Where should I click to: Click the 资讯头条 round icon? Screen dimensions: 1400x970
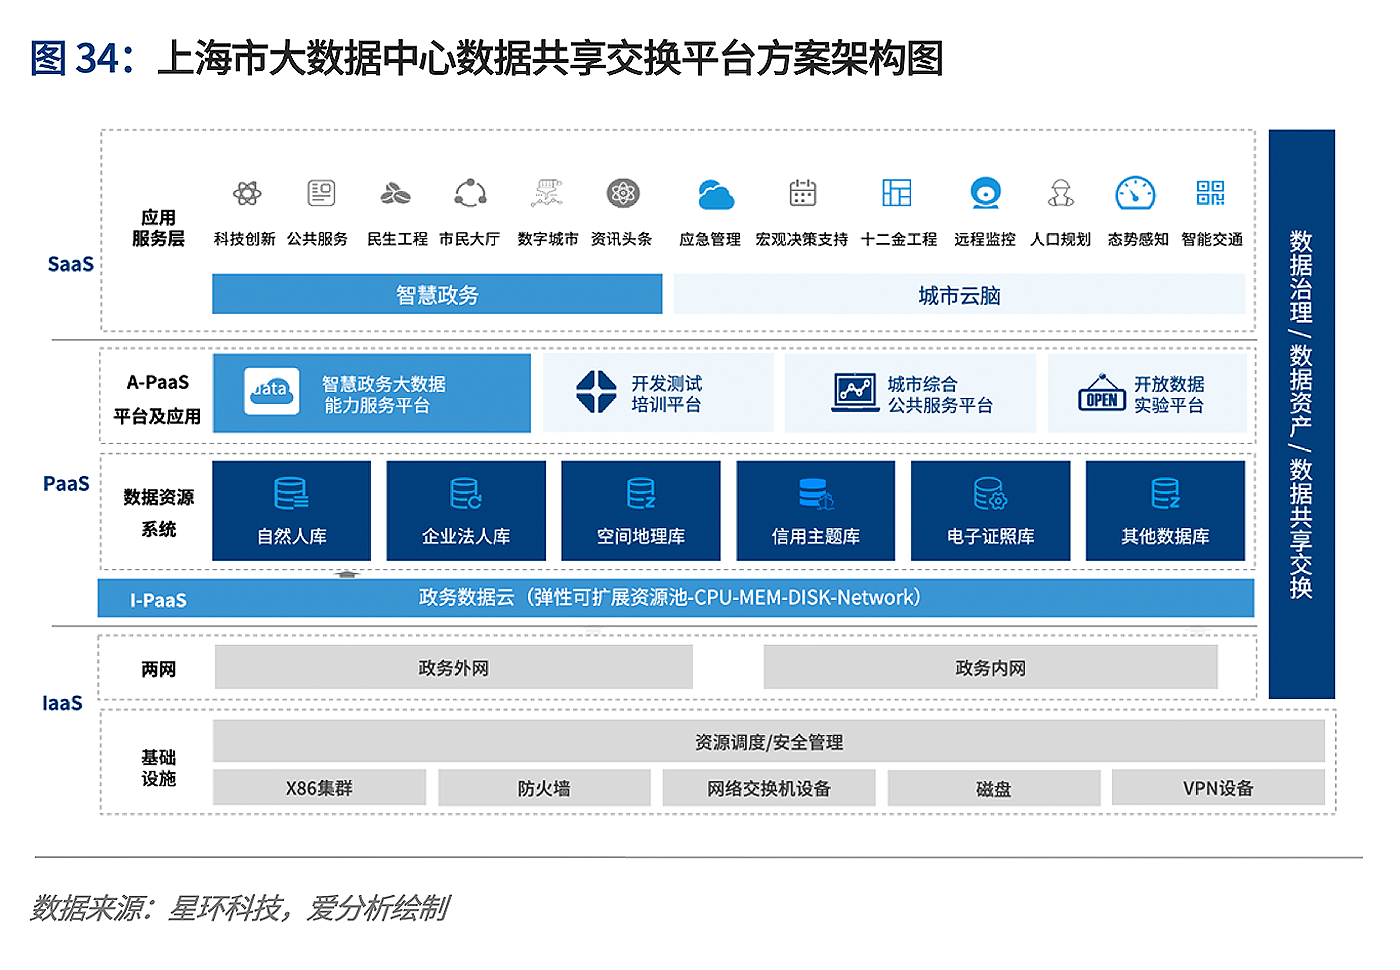pos(623,193)
